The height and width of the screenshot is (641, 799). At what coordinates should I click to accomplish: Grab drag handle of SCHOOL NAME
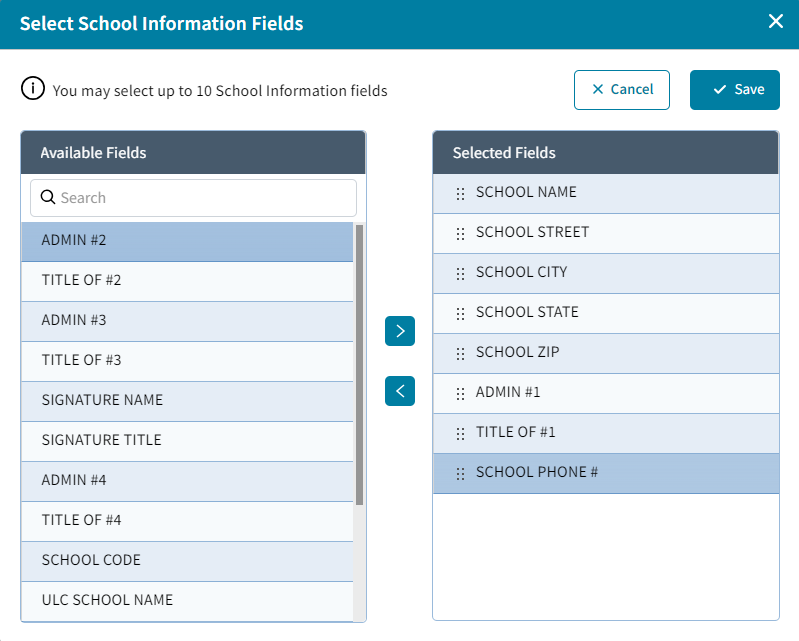[460, 193]
